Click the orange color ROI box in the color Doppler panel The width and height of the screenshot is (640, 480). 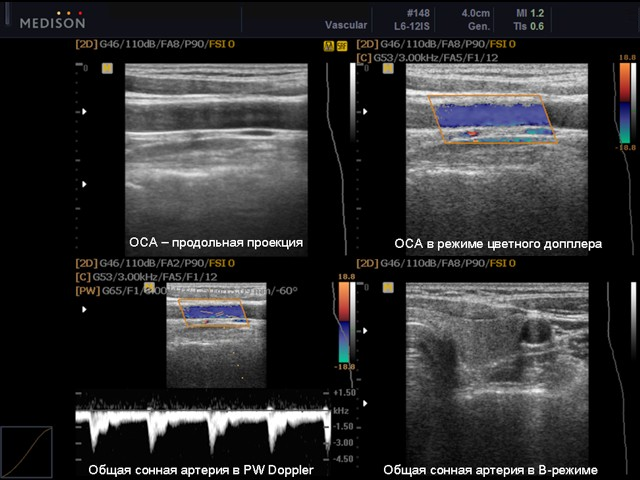[493, 119]
